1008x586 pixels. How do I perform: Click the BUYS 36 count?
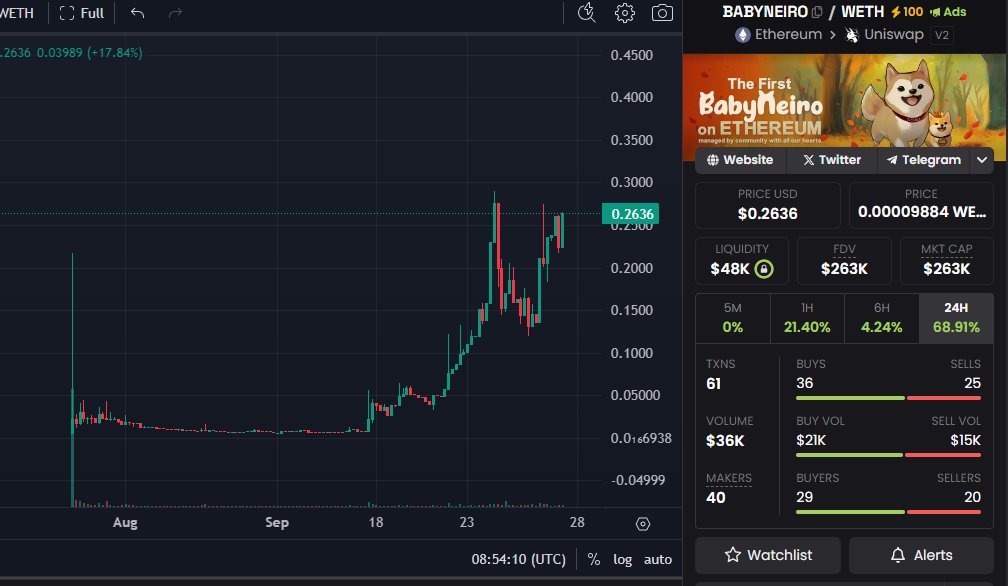(x=805, y=384)
